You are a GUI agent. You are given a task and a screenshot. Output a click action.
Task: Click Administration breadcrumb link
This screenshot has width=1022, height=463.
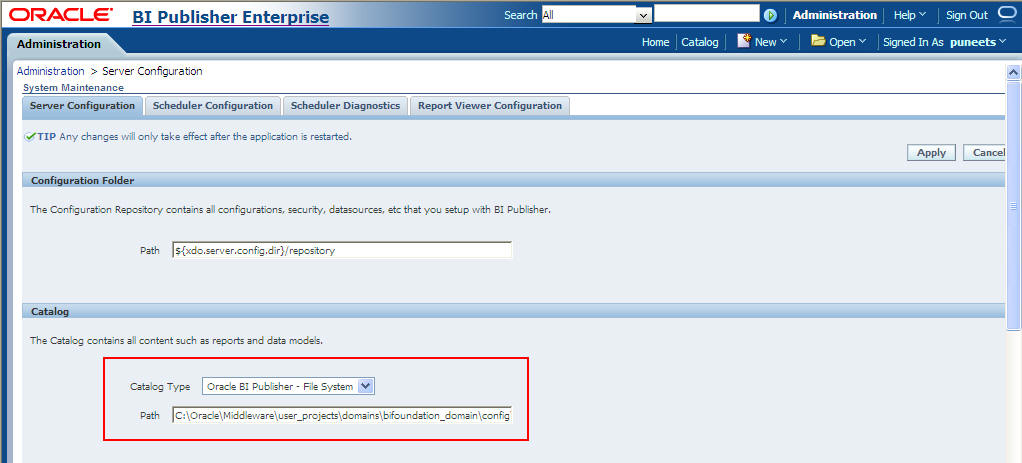(x=50, y=71)
